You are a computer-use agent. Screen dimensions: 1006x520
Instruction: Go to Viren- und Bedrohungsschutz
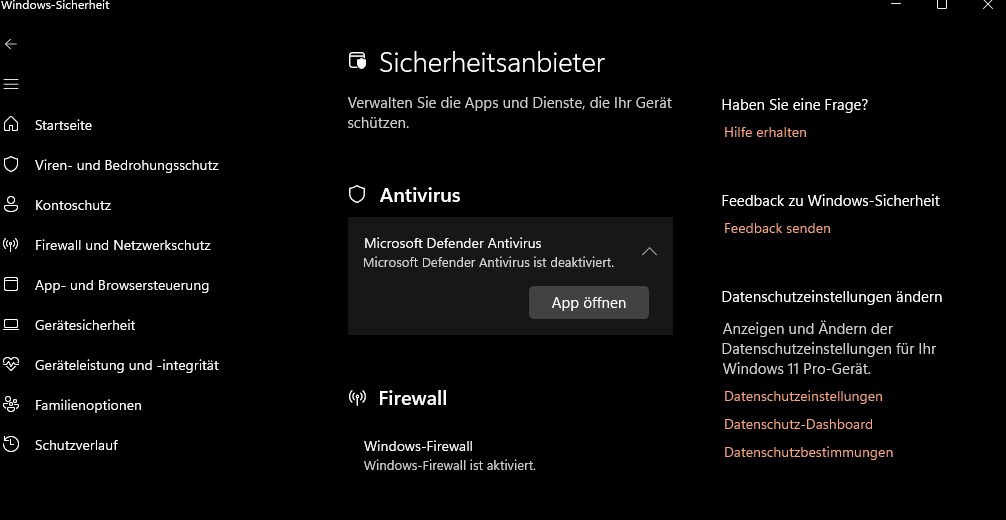point(126,165)
